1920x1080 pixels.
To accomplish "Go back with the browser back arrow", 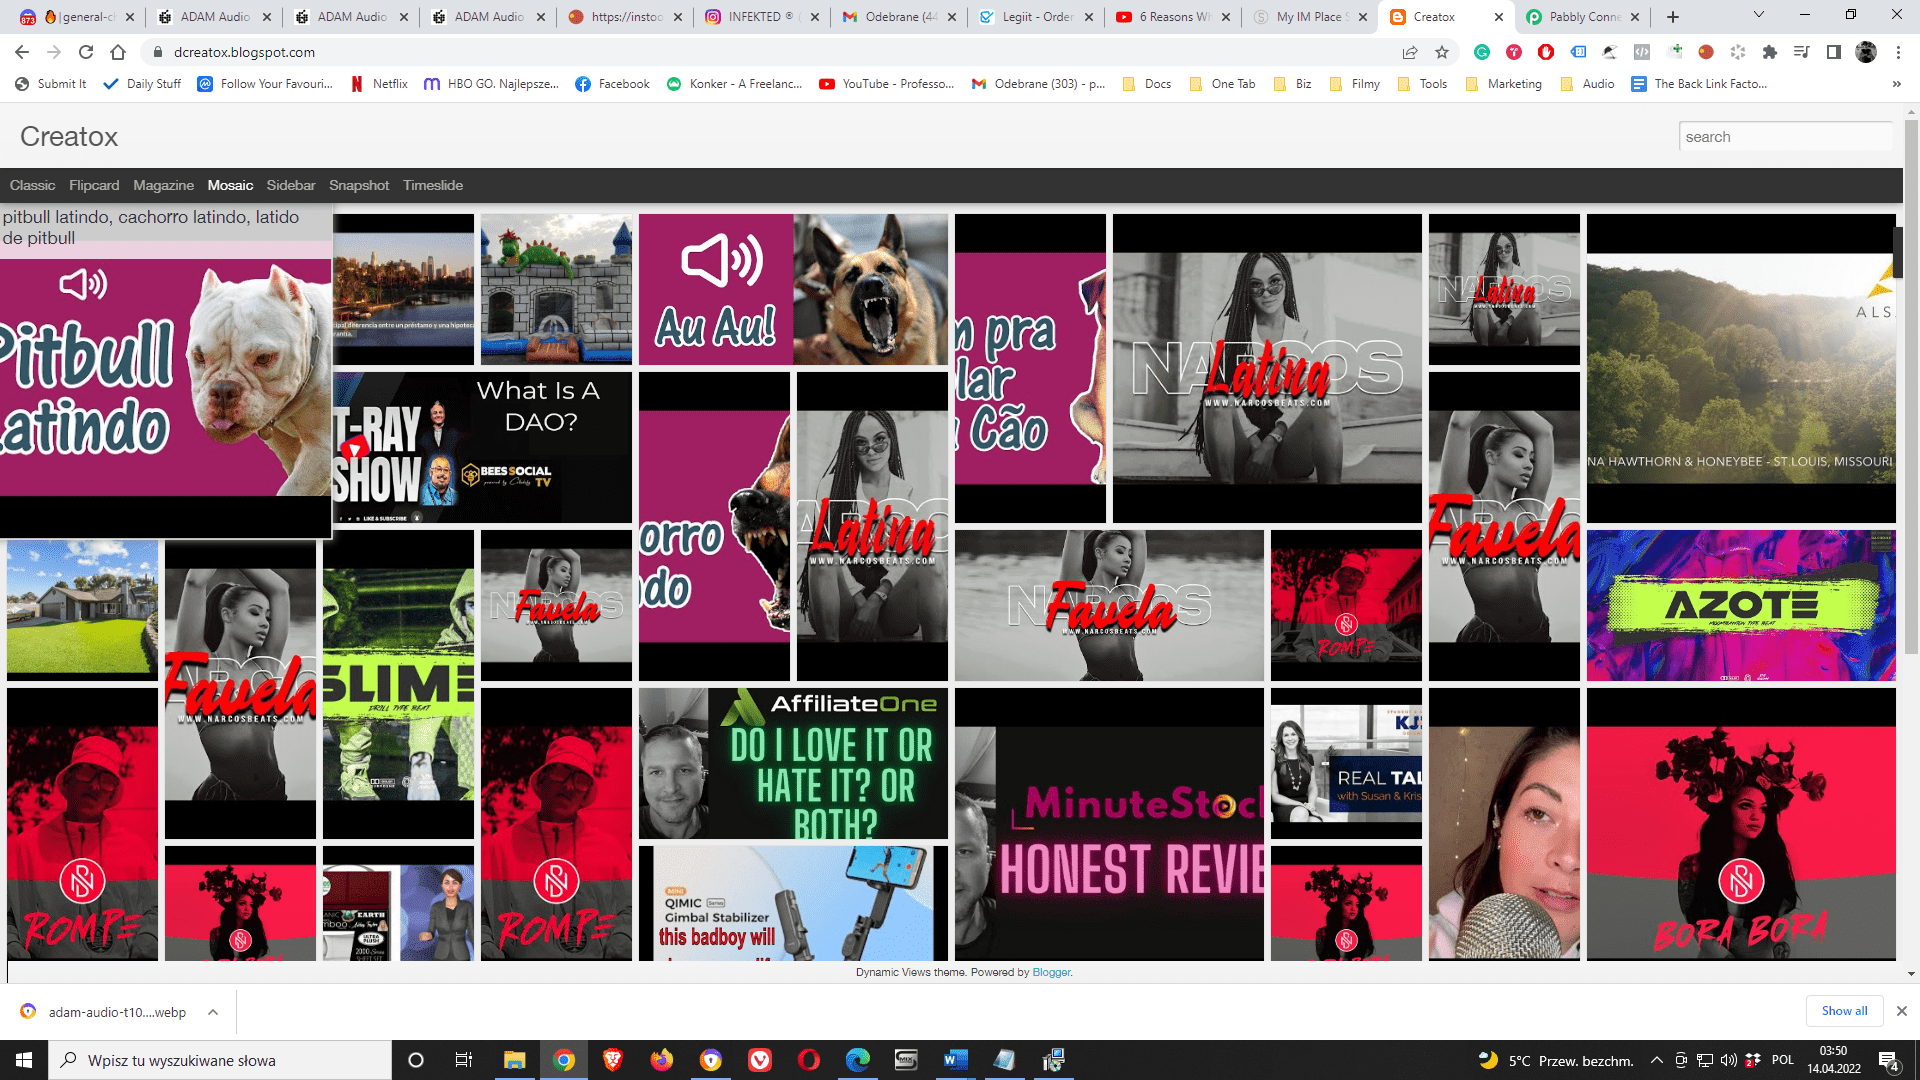I will coord(22,52).
